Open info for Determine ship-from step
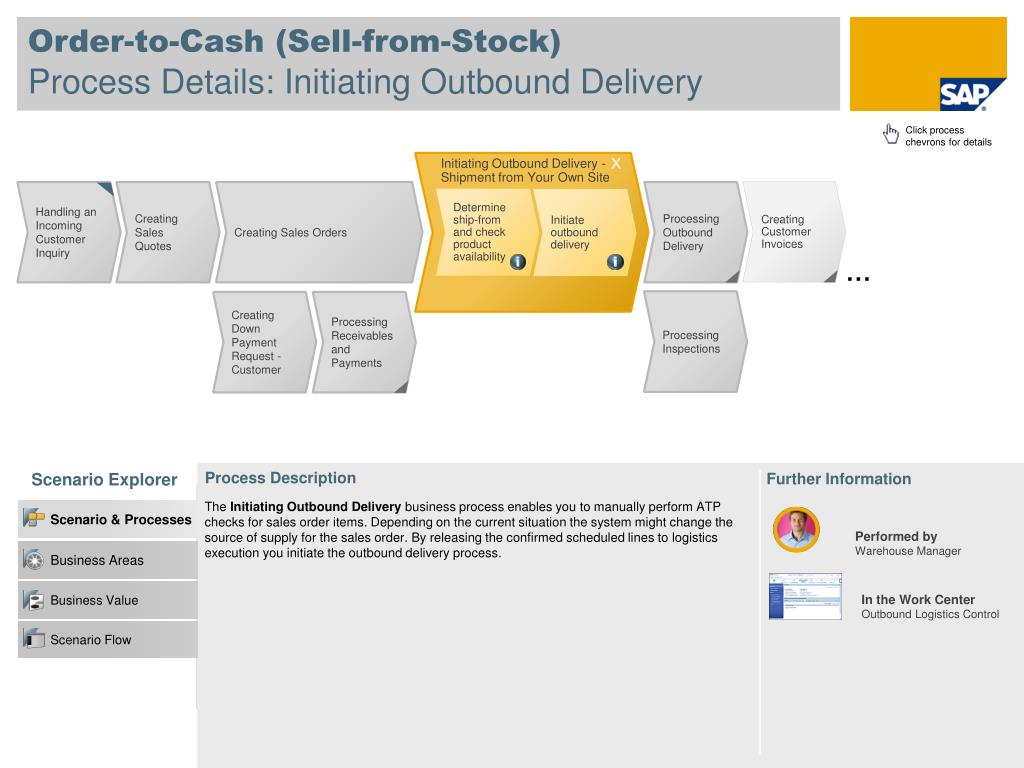 pos(518,262)
